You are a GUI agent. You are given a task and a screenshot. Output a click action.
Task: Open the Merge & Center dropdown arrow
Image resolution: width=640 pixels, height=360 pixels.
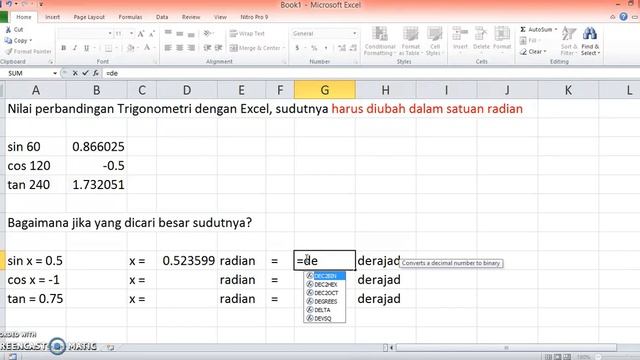tap(284, 48)
